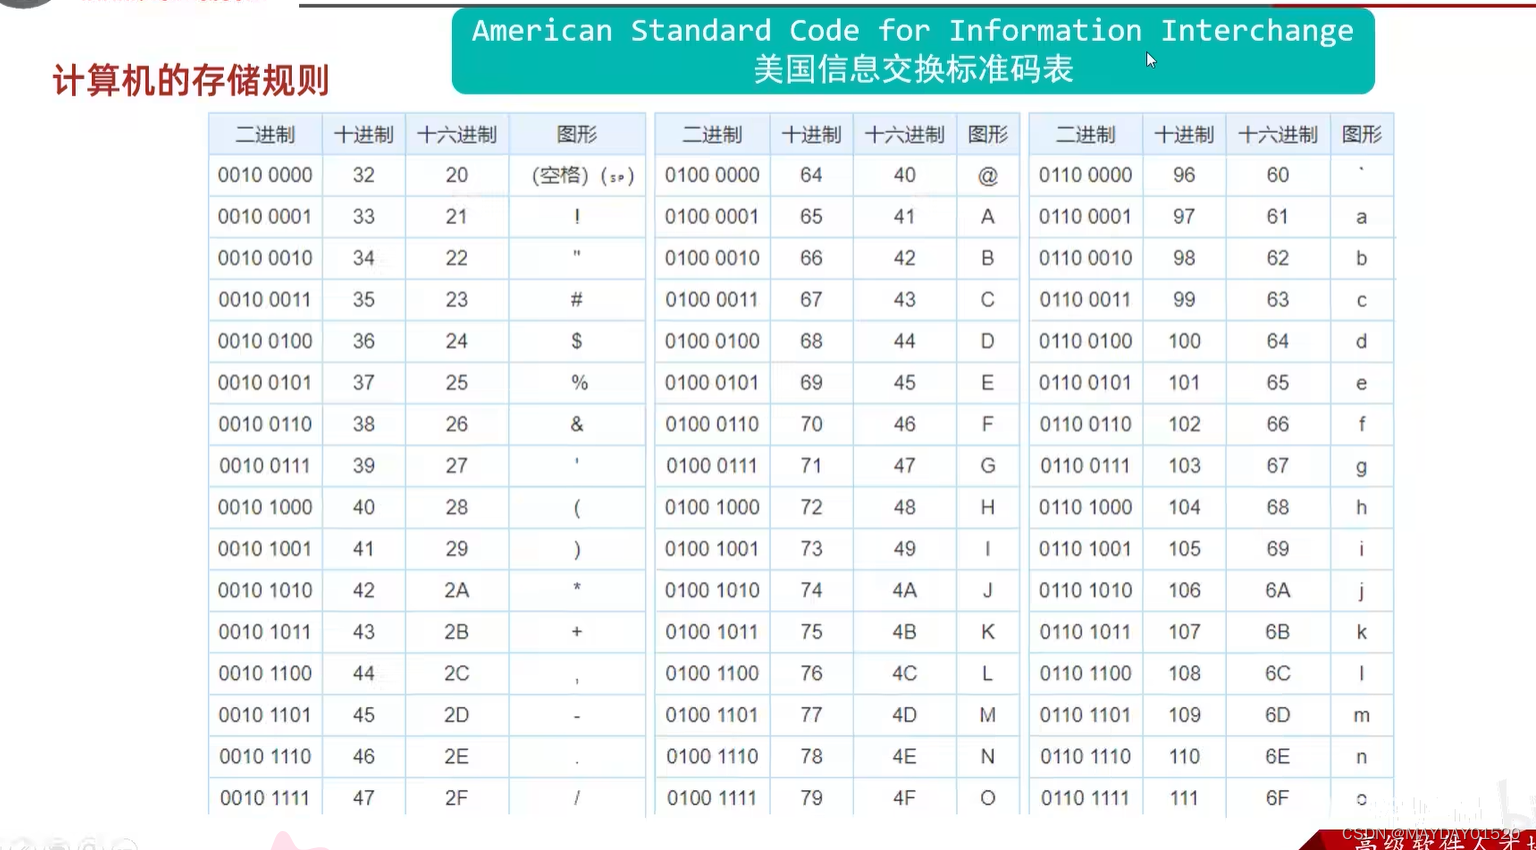
Task: Click the uppercase G glyph cell
Action: point(988,466)
